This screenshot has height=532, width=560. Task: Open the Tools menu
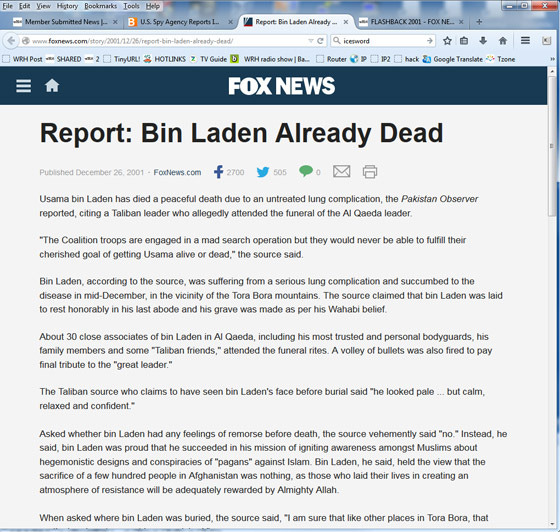pos(131,6)
